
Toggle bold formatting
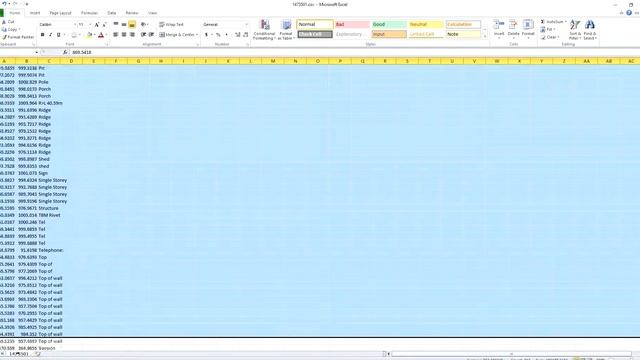[42, 35]
